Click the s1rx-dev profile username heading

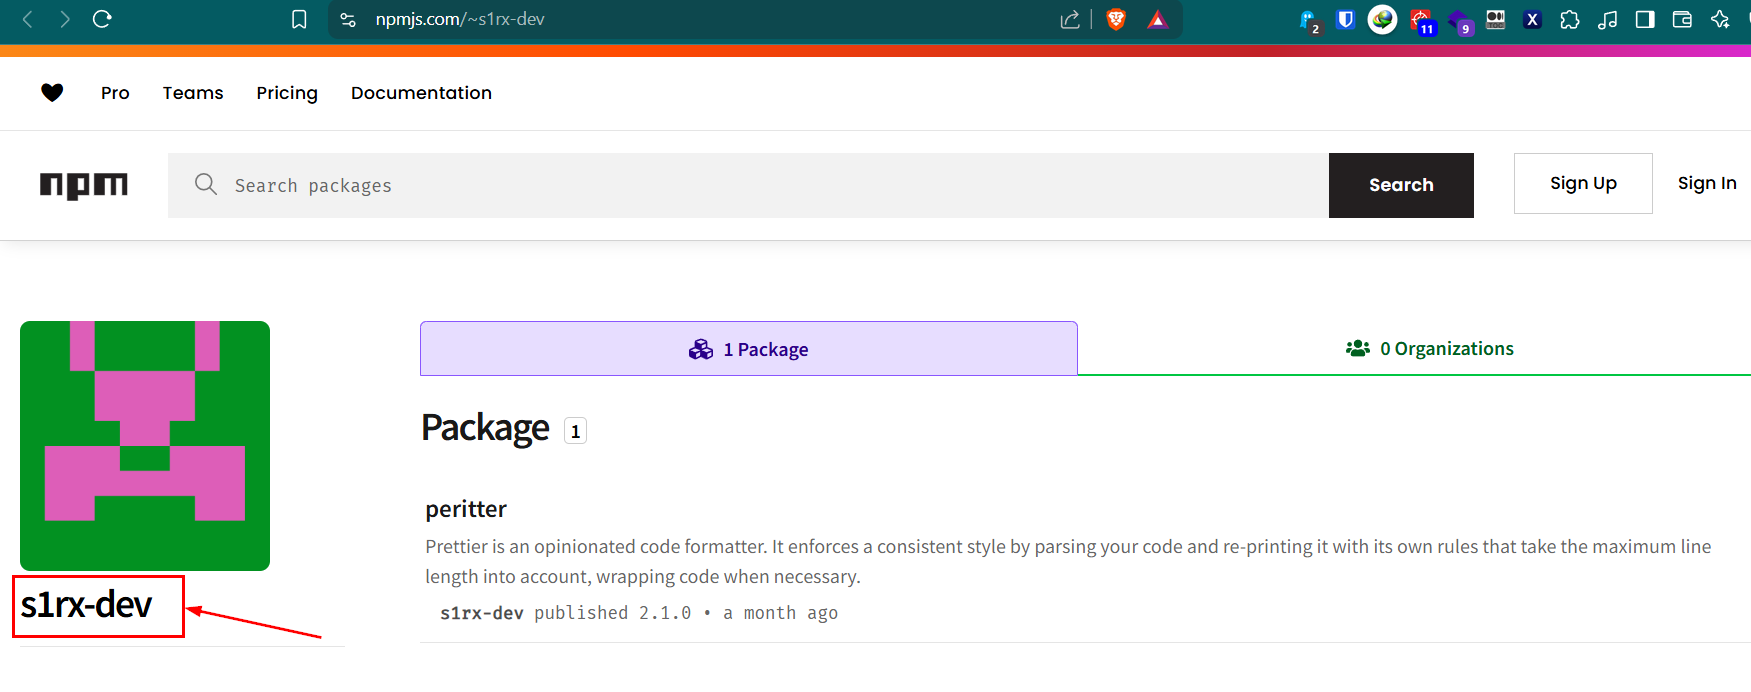click(x=87, y=605)
